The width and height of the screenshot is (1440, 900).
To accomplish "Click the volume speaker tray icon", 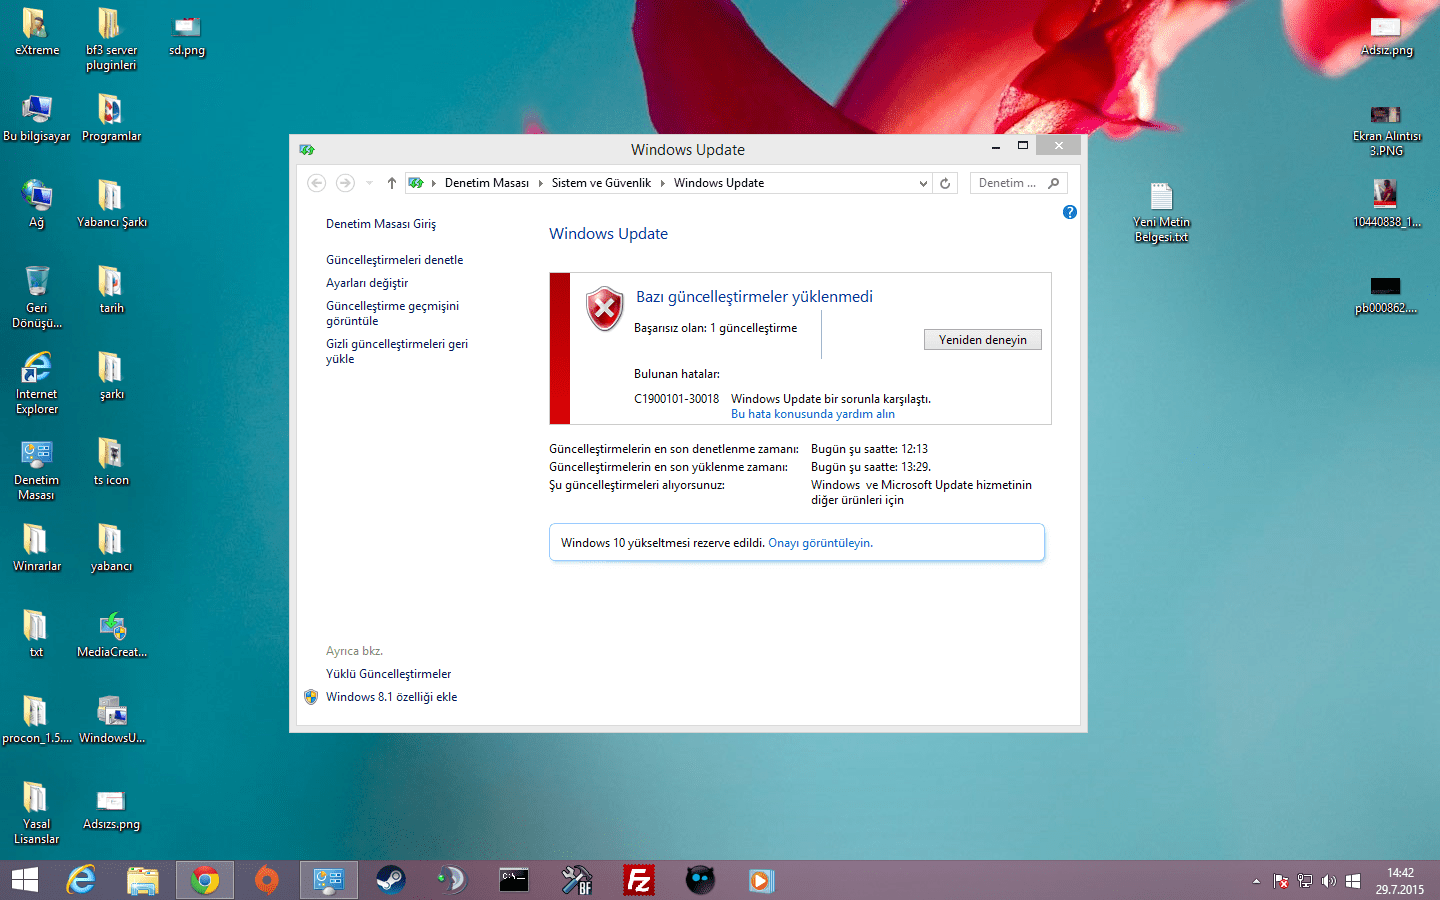I will pos(1328,881).
